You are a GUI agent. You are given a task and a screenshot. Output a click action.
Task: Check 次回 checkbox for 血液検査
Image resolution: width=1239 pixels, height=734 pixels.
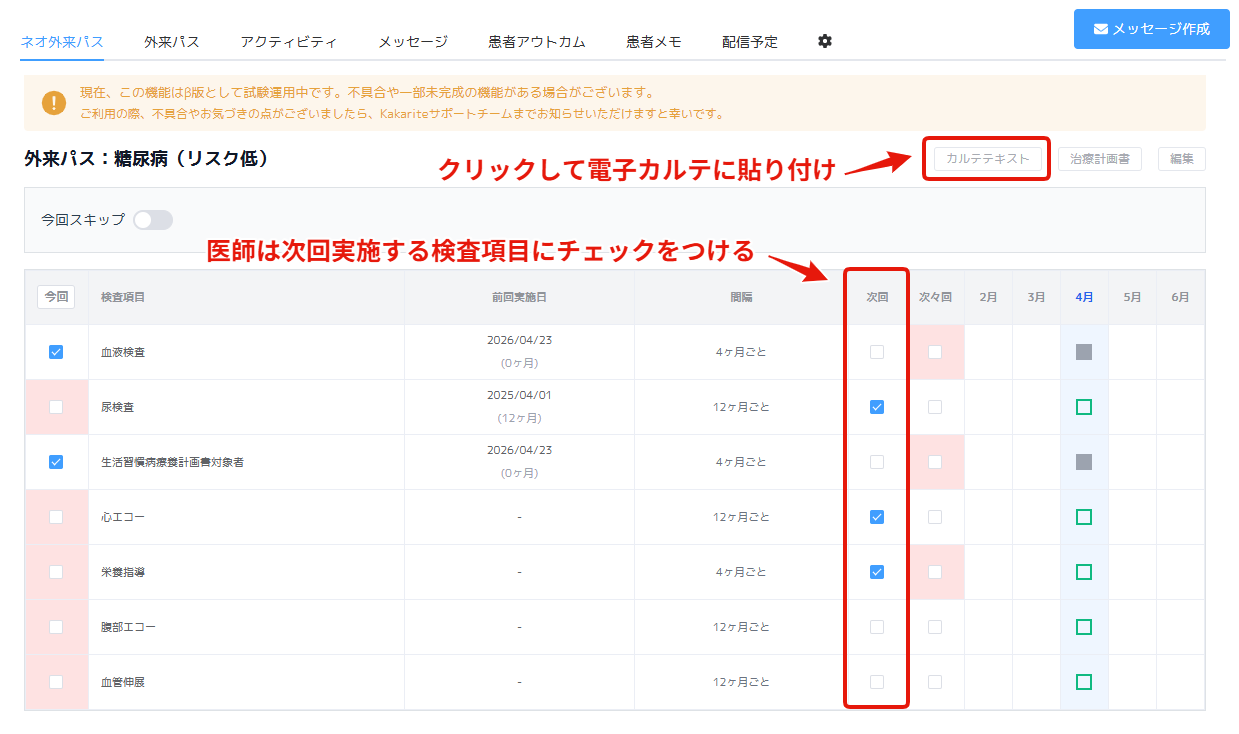pos(877,352)
